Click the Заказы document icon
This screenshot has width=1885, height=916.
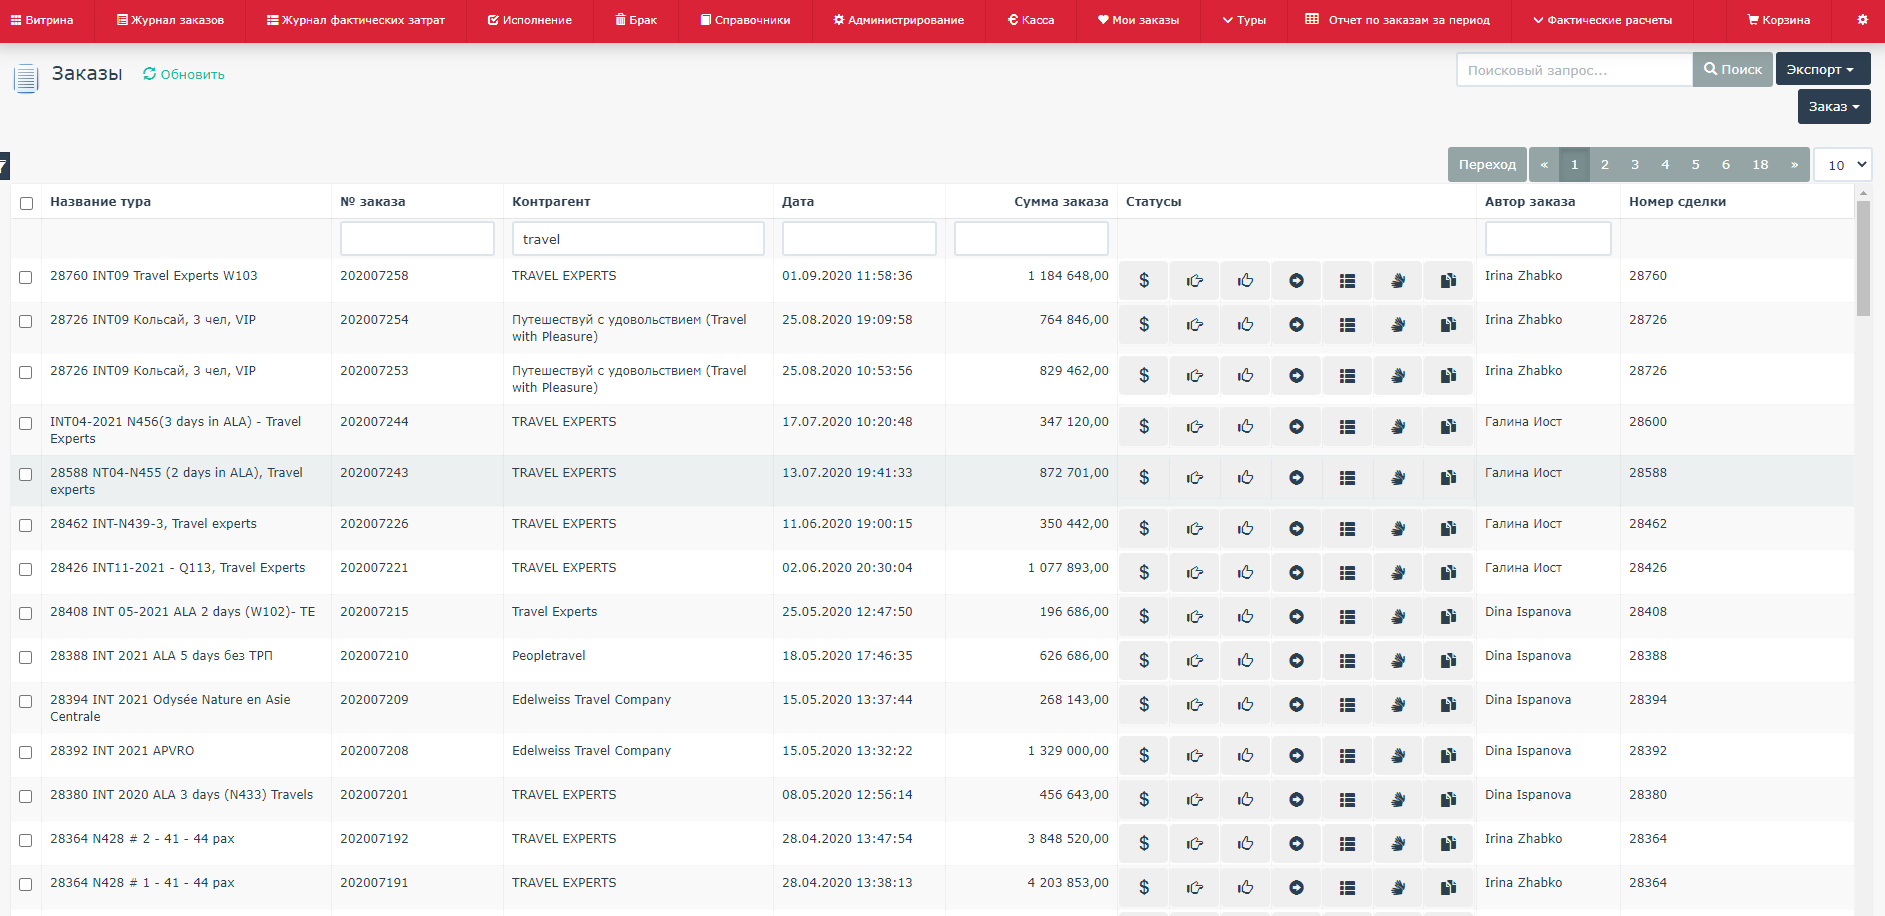[26, 77]
